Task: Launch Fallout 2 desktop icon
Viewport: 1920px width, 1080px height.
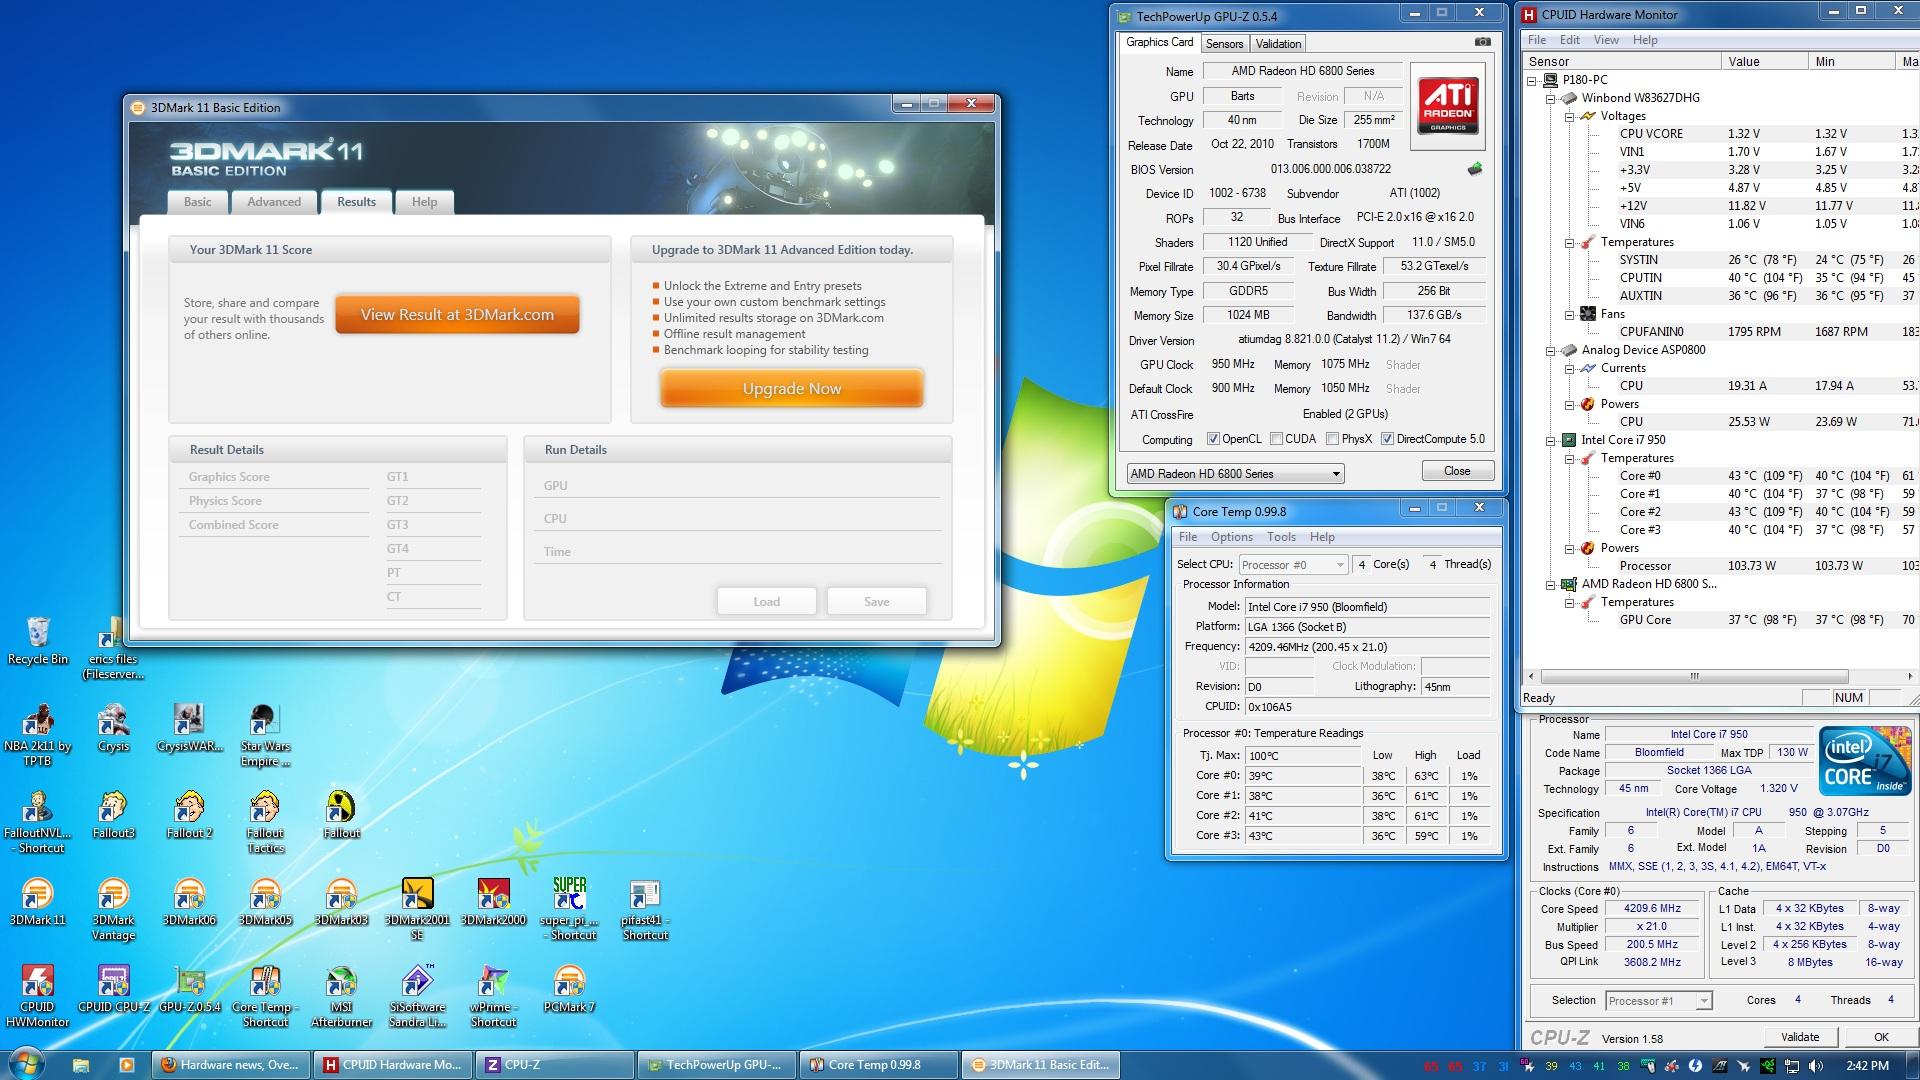Action: [189, 814]
